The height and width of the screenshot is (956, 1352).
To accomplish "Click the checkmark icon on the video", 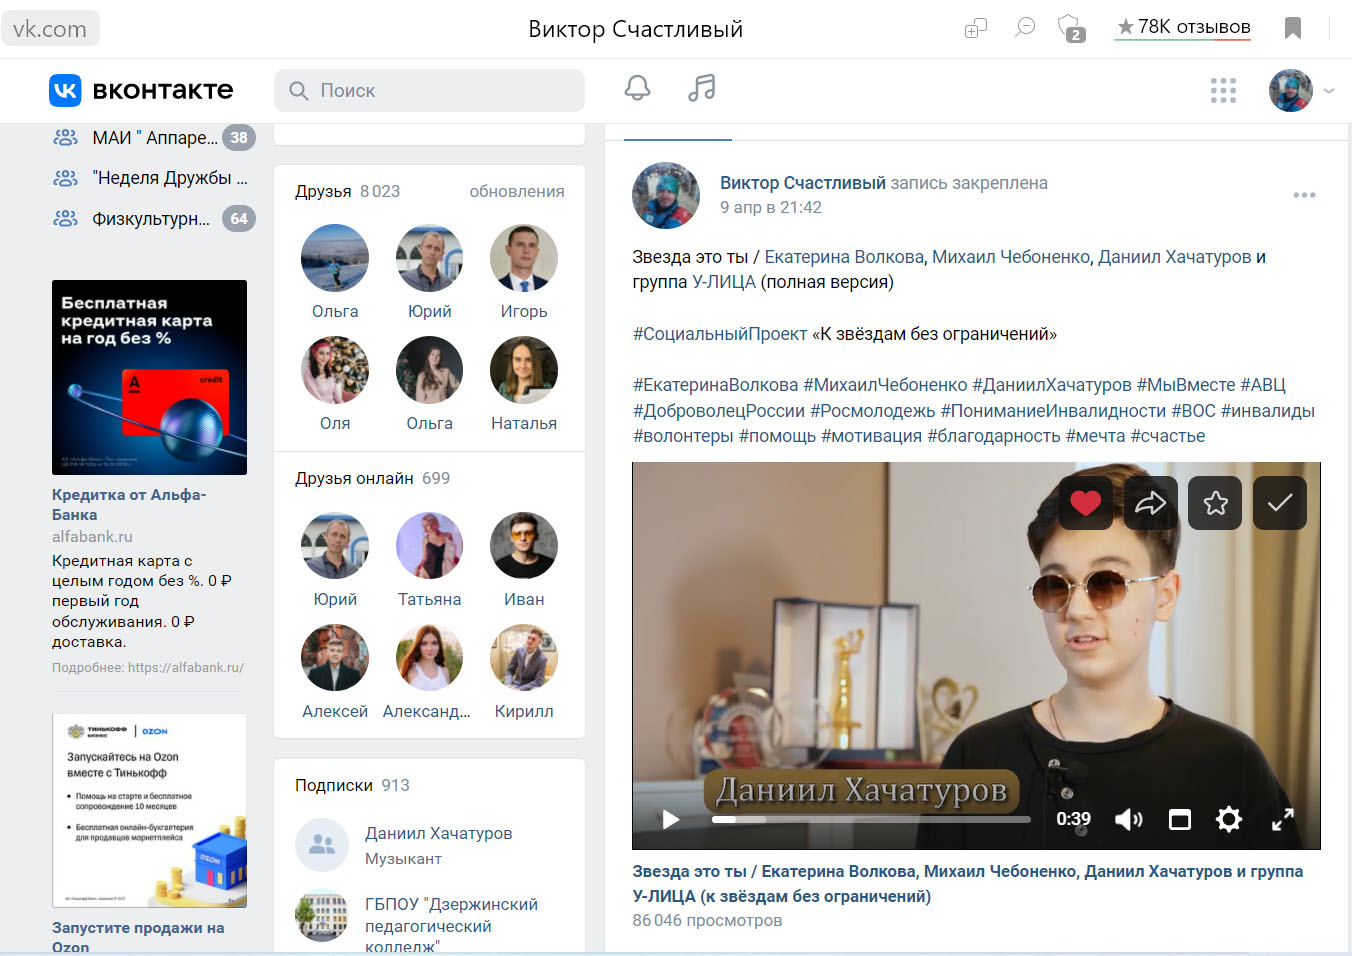I will click(x=1280, y=503).
